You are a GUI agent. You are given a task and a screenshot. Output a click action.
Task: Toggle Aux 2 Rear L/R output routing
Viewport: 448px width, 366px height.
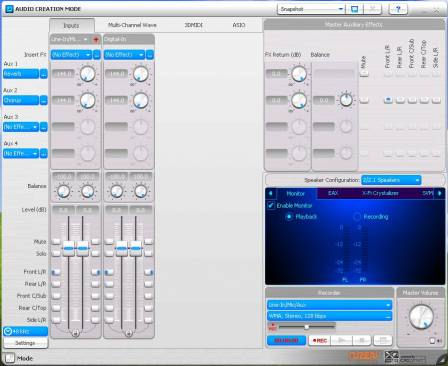tap(400, 100)
